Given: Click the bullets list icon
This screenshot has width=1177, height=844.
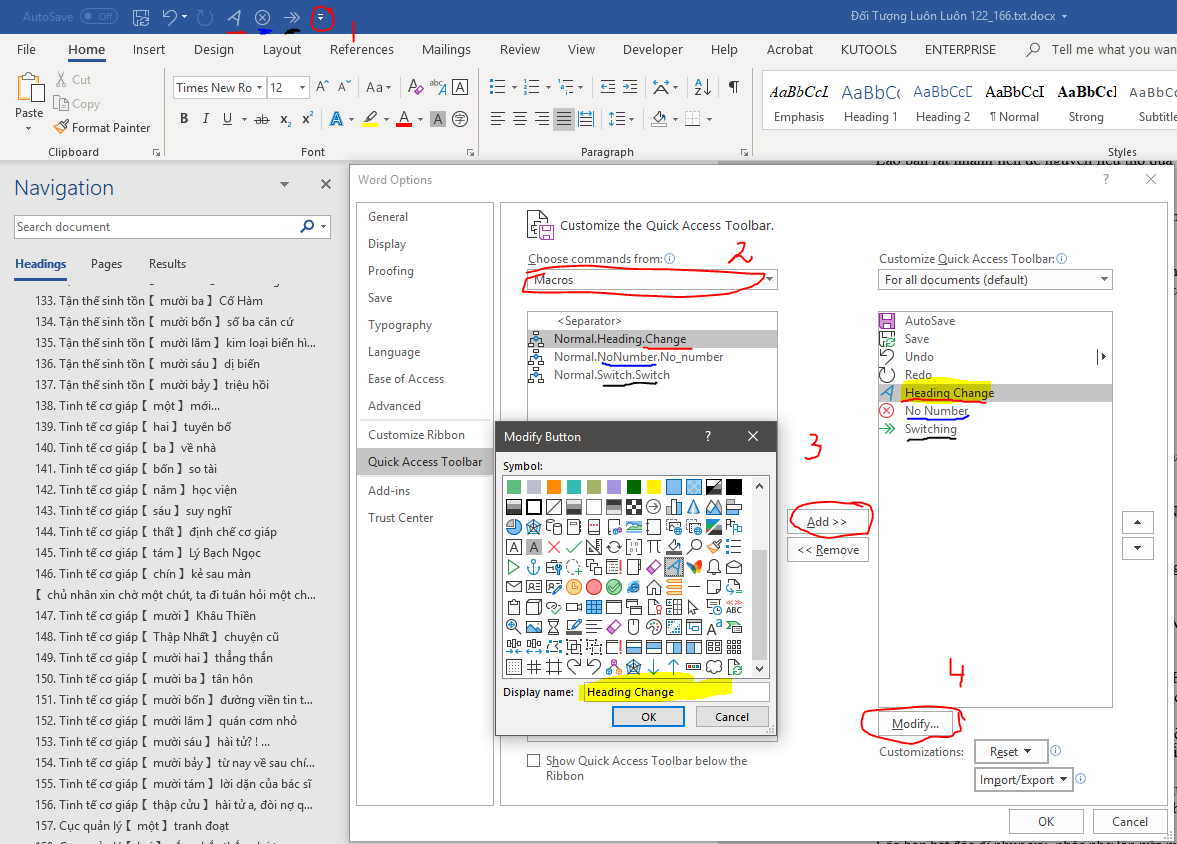Looking at the screenshot, I should coord(499,88).
